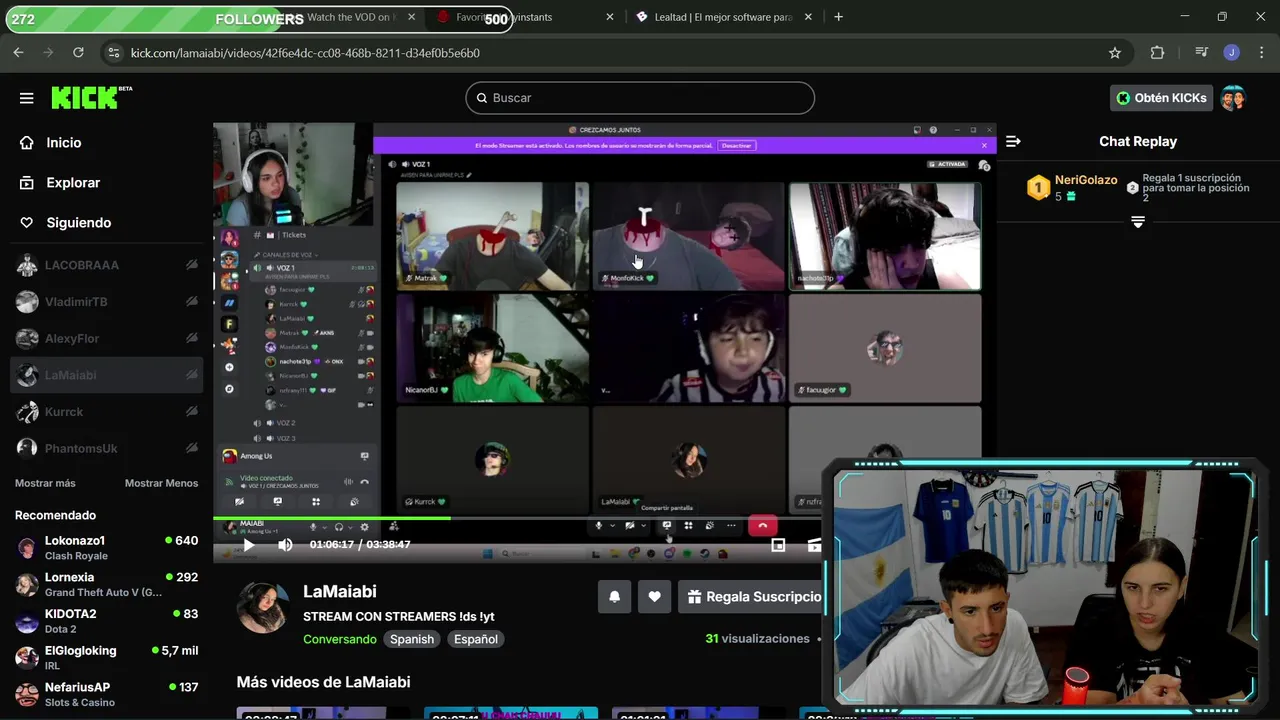Open LaMaiabi's avatar below the video
The image size is (1280, 720).
click(264, 607)
